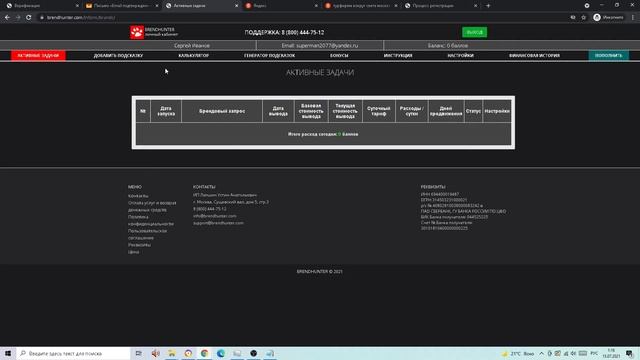Show hidden system tray icons
This screenshot has height=360, width=640.
coord(542,353)
